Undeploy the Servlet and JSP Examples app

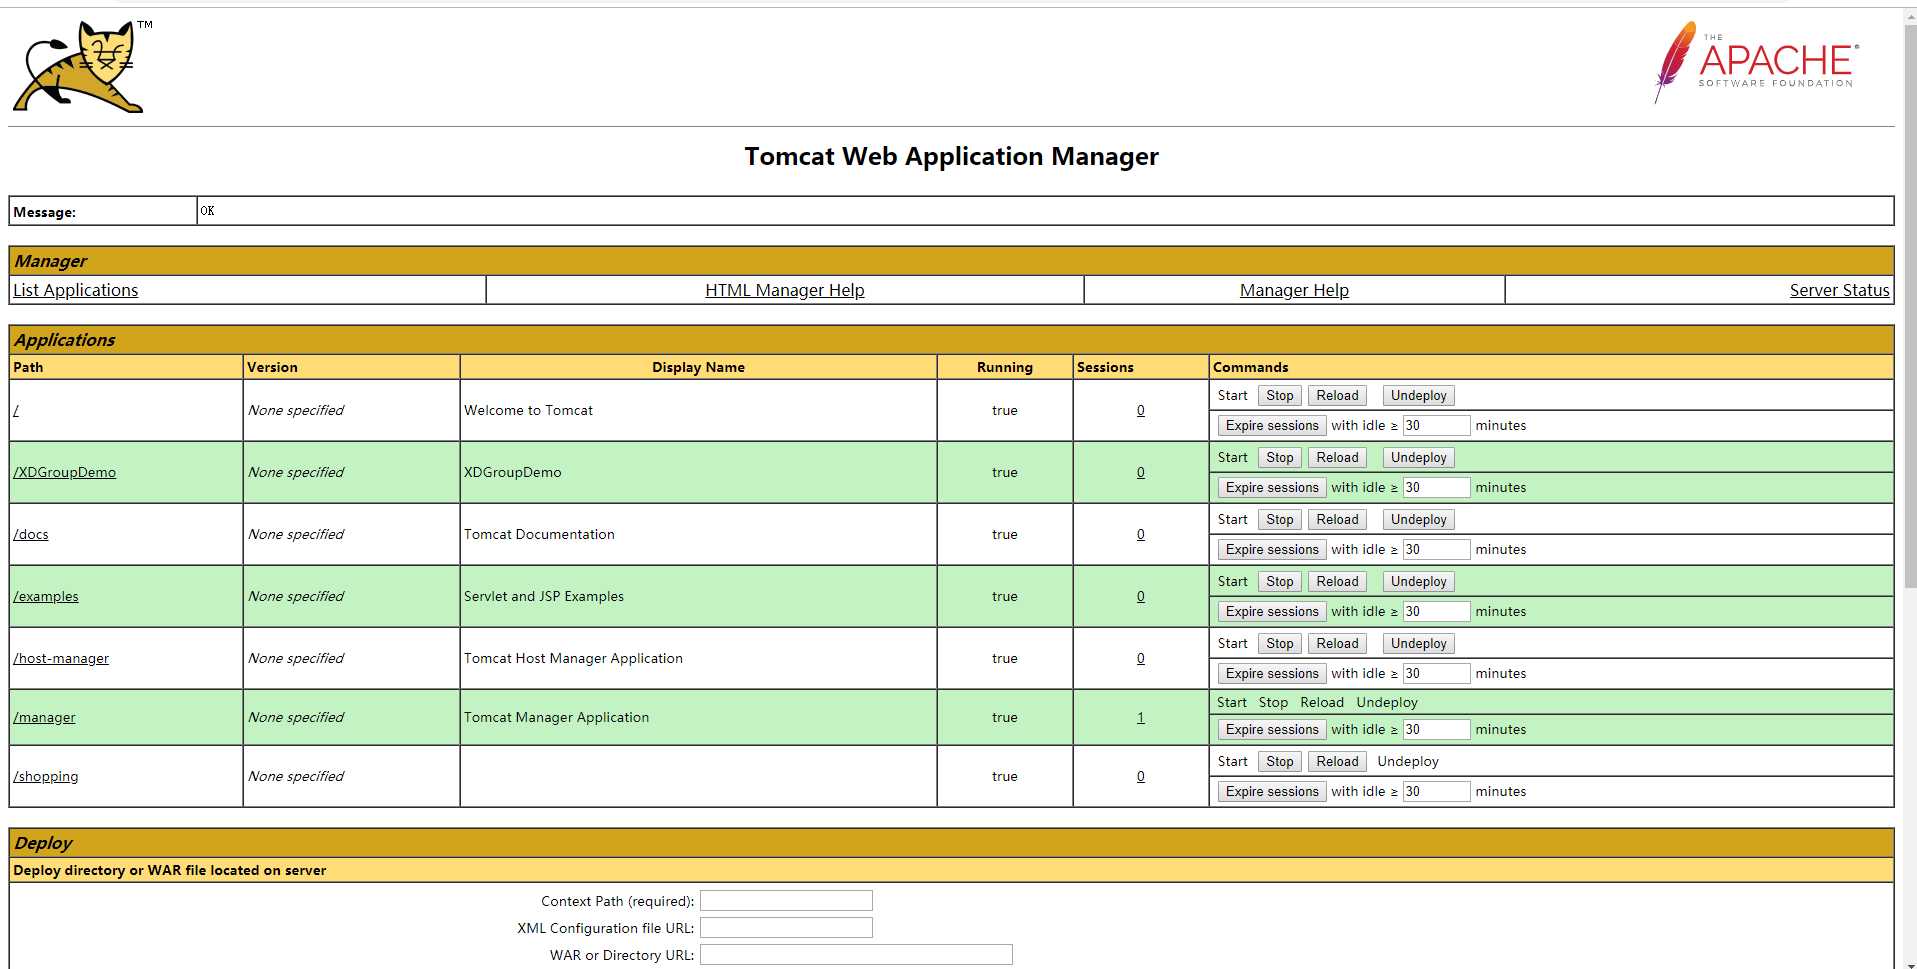pyautogui.click(x=1418, y=582)
